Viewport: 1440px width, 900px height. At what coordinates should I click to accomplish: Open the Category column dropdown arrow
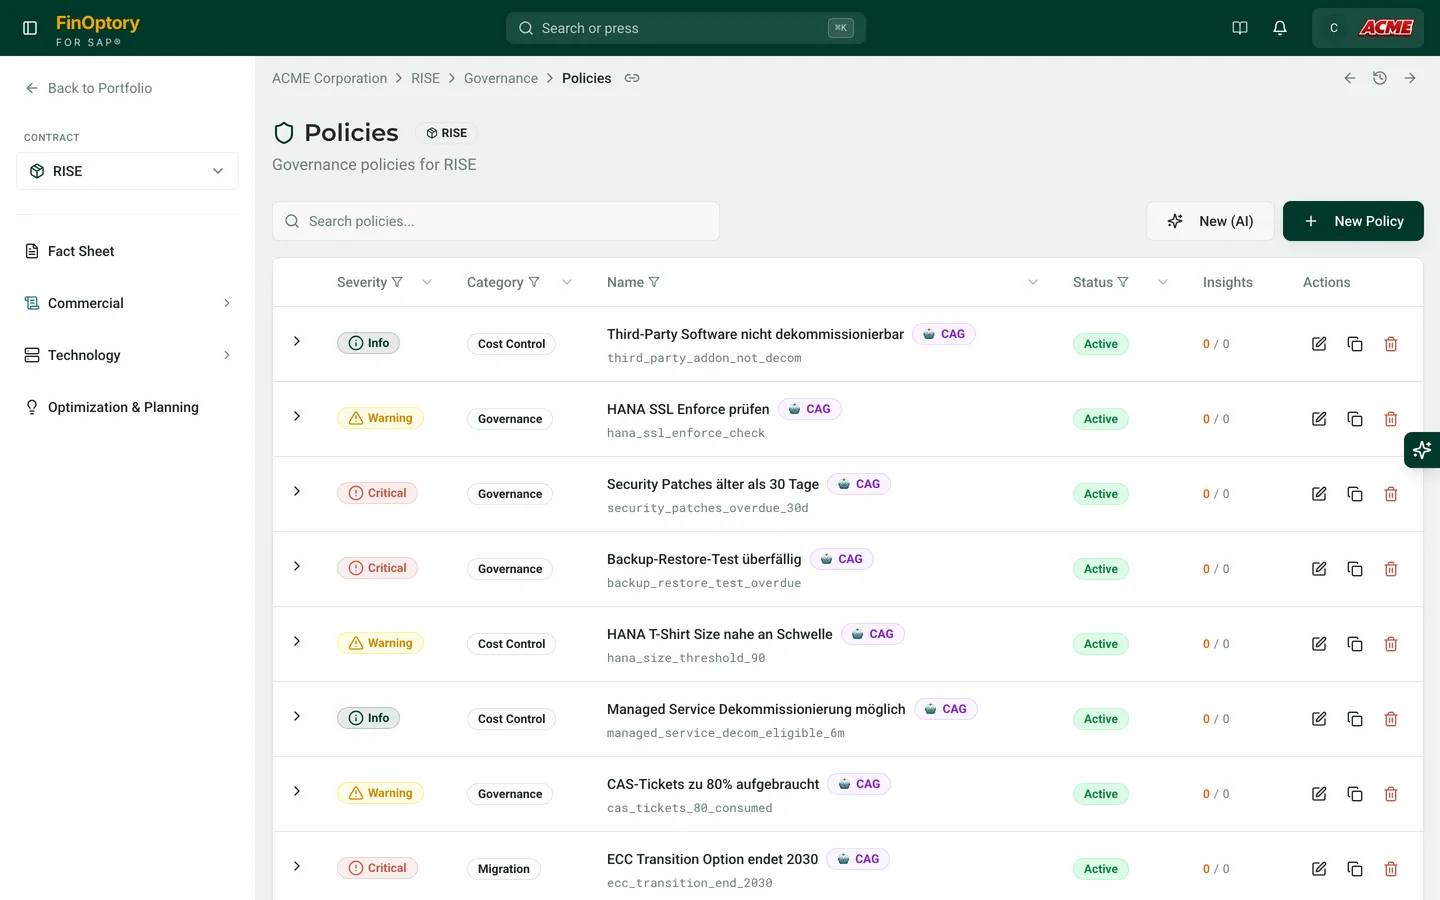tap(567, 282)
